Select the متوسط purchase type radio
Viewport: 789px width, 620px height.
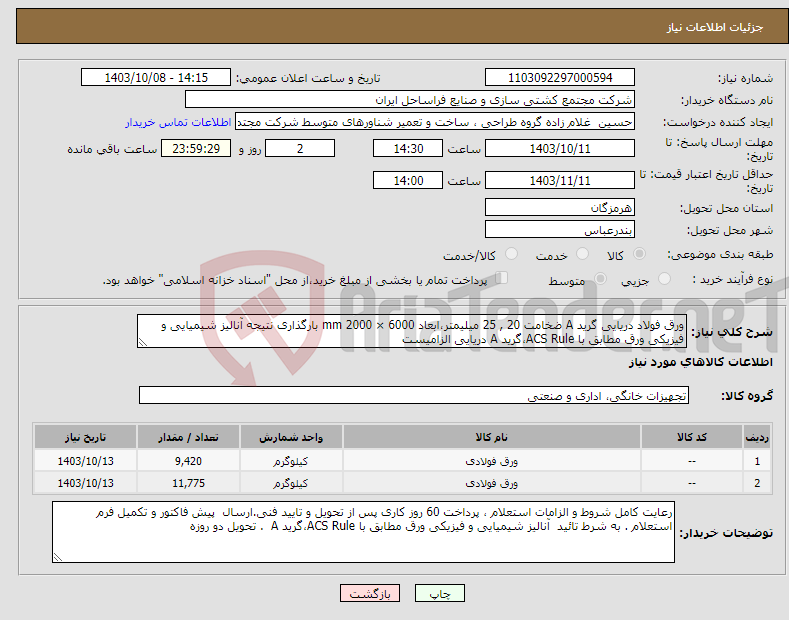pyautogui.click(x=600, y=278)
